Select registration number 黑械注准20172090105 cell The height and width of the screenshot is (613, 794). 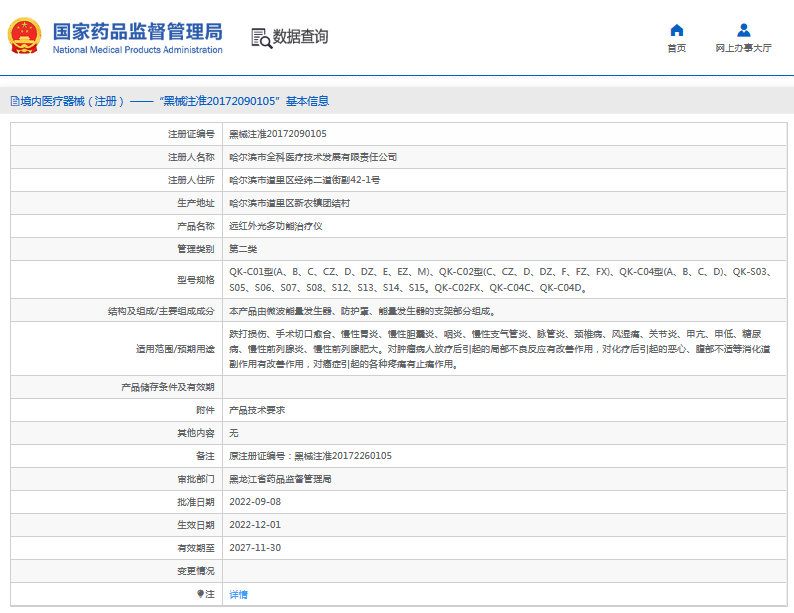(278, 134)
